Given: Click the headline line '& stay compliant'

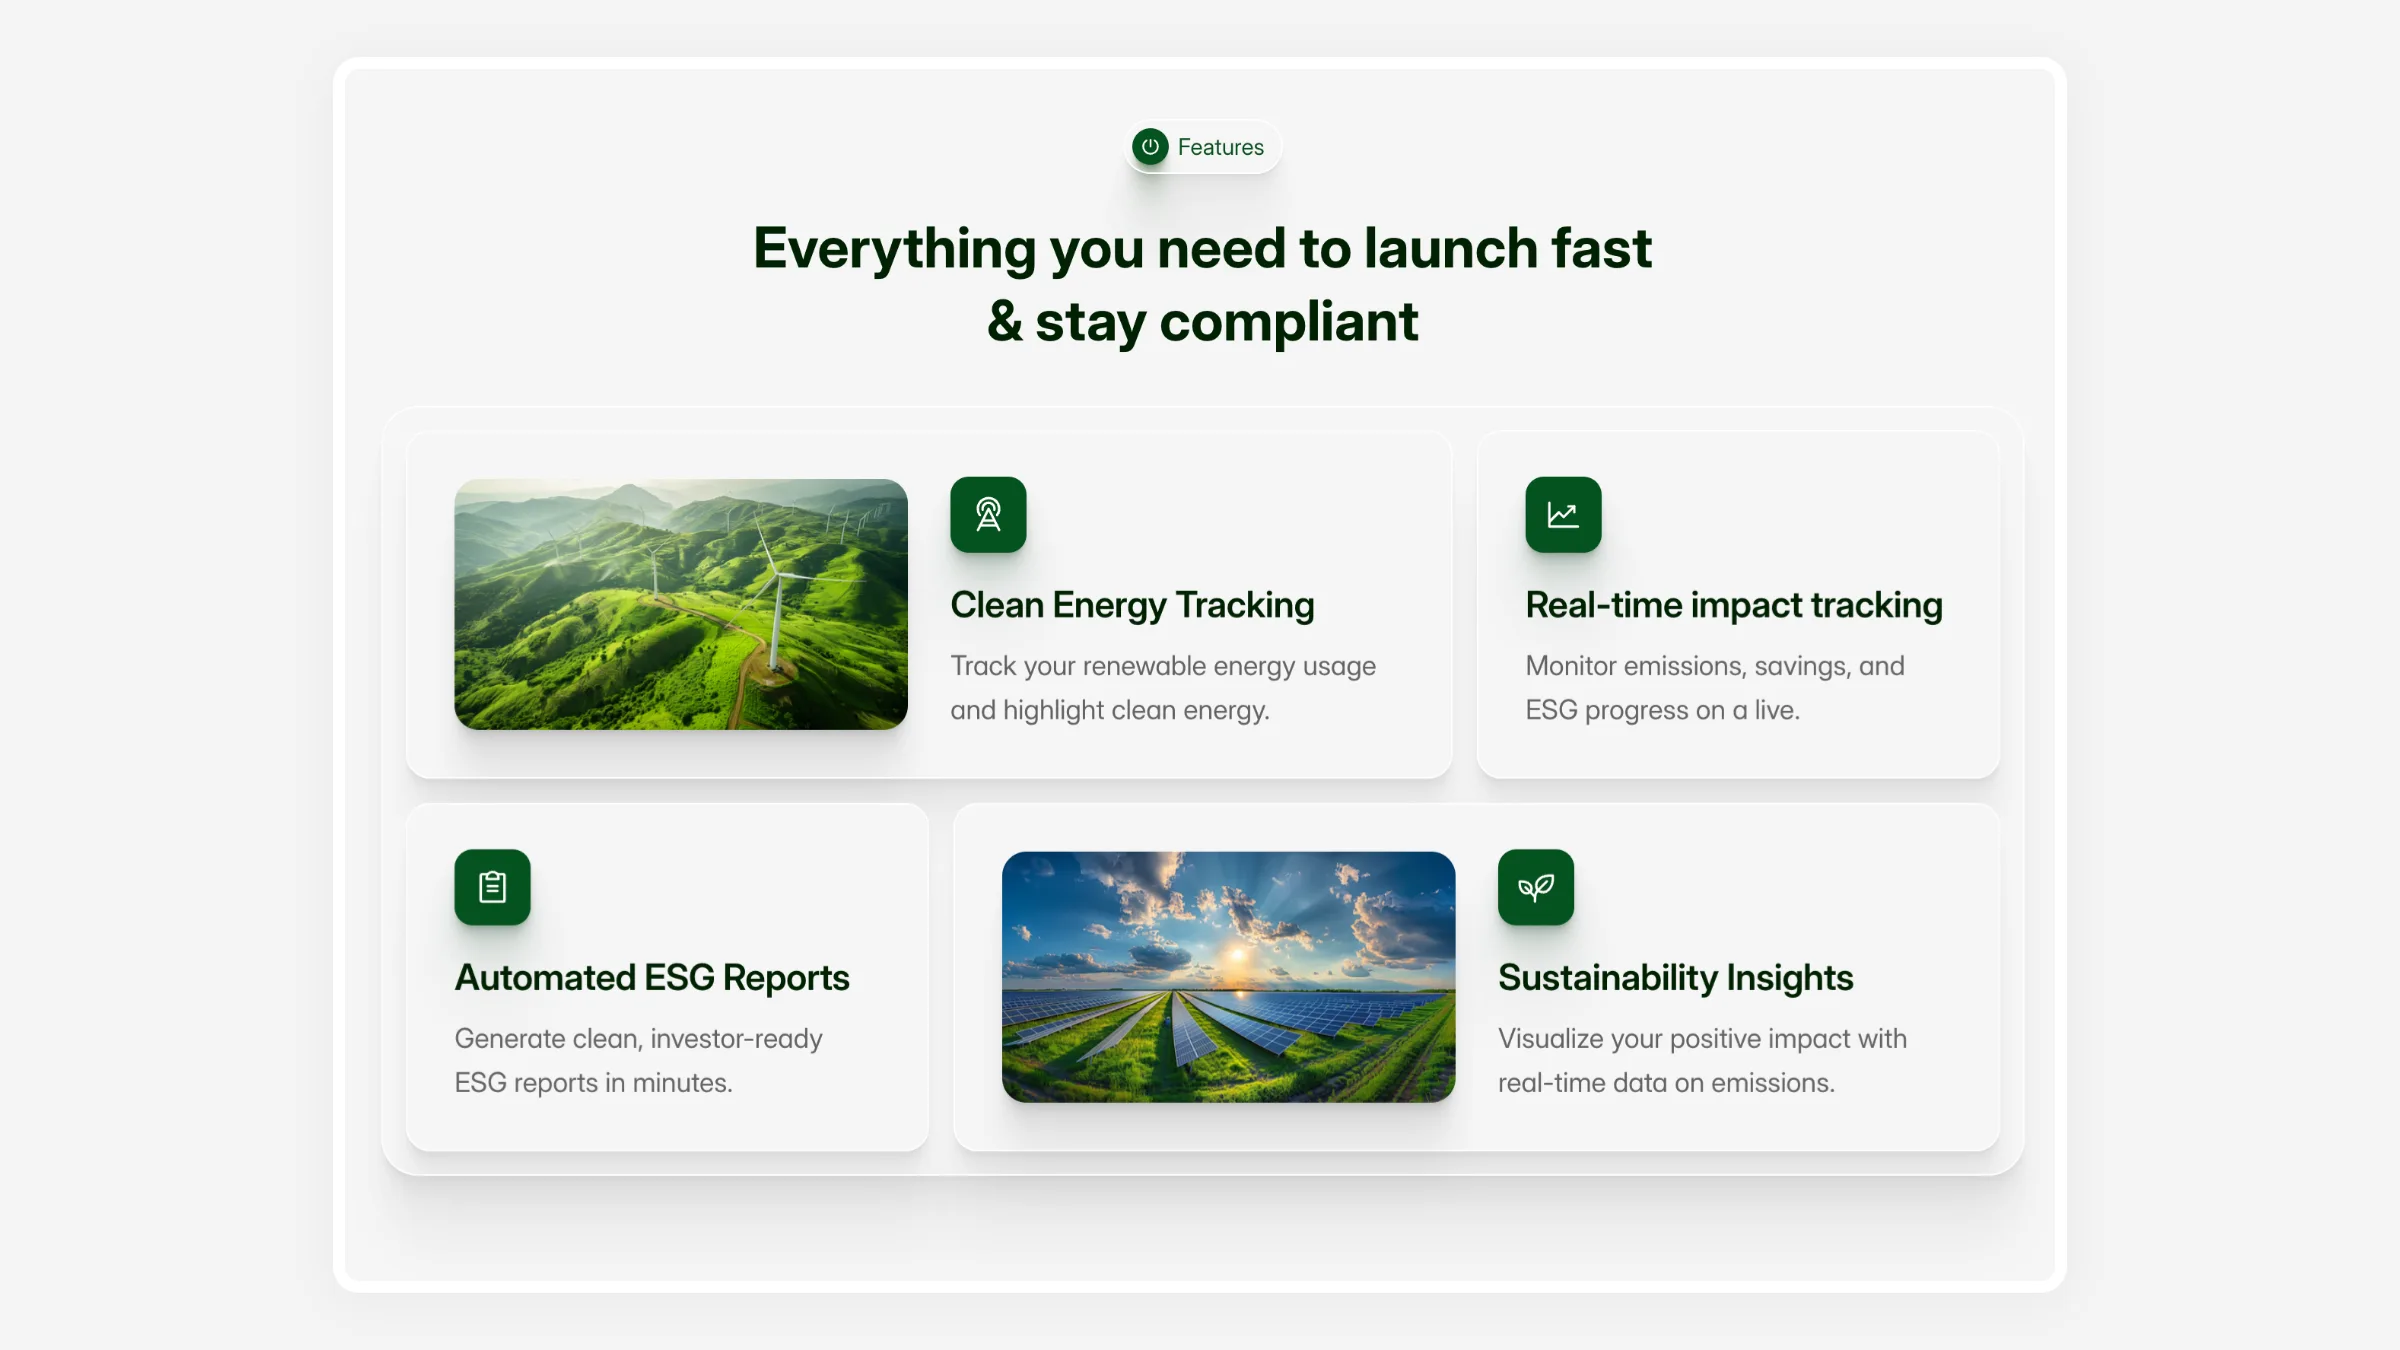Looking at the screenshot, I should point(1202,322).
